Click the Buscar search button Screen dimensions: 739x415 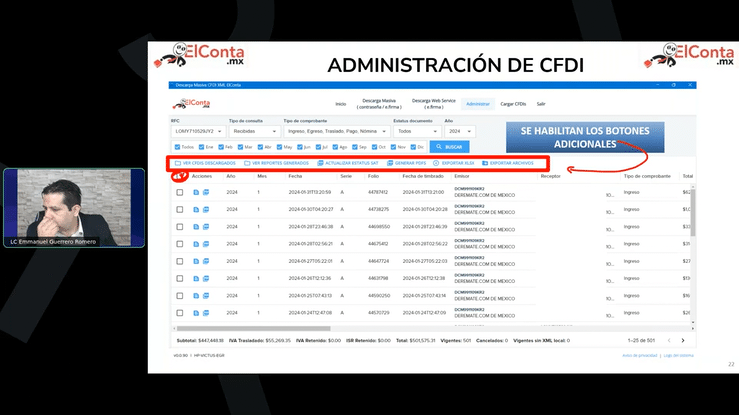(x=449, y=147)
